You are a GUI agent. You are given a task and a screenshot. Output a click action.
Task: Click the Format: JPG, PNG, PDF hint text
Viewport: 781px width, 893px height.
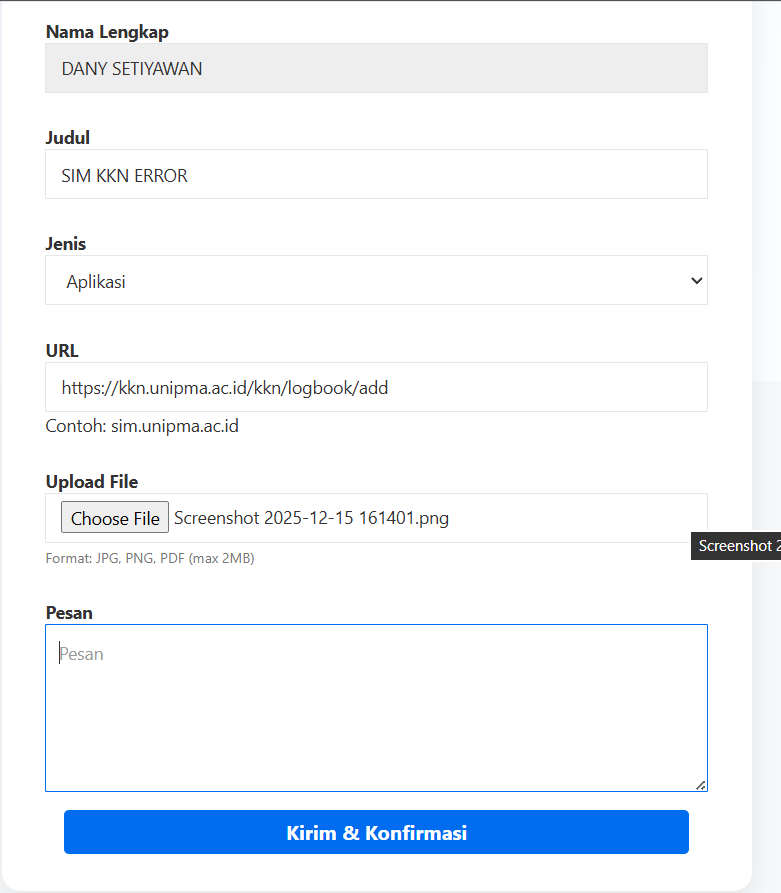150,559
